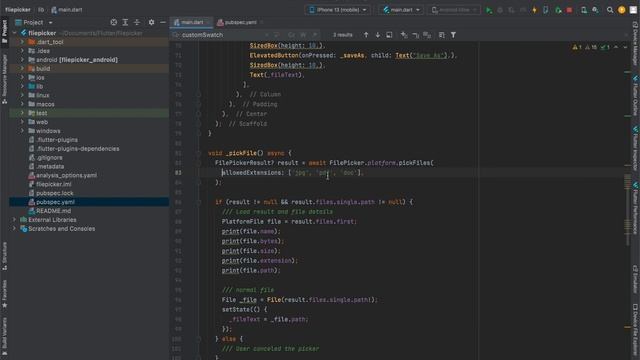Select README.md in project tree

click(x=53, y=211)
